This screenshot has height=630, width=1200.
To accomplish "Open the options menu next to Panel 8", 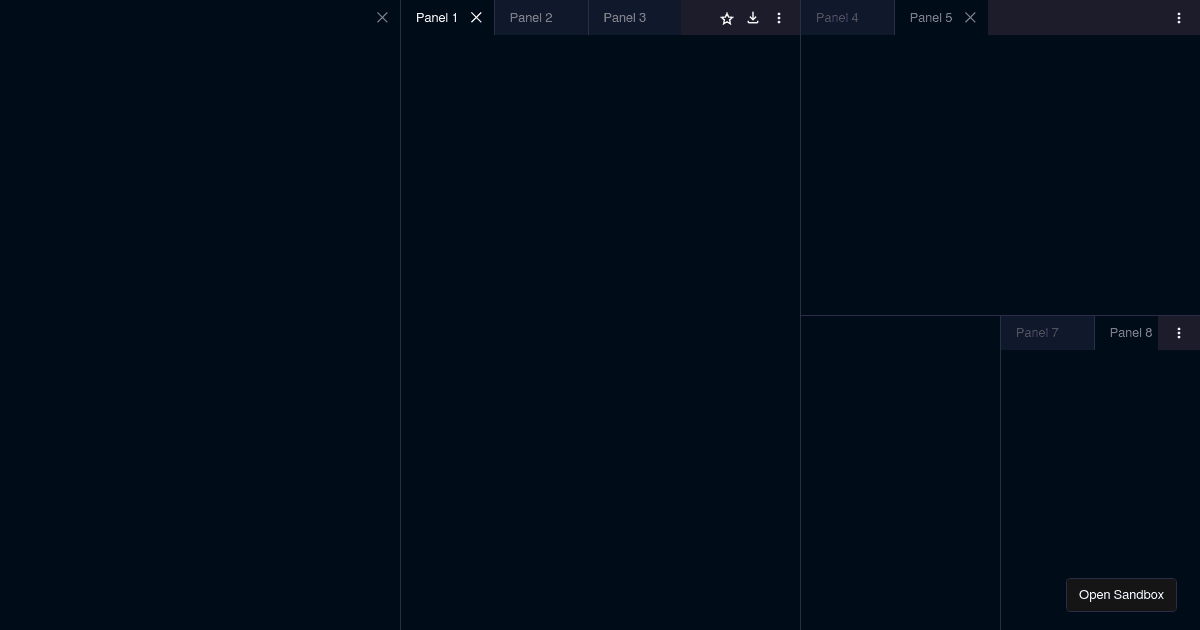I will [1179, 333].
